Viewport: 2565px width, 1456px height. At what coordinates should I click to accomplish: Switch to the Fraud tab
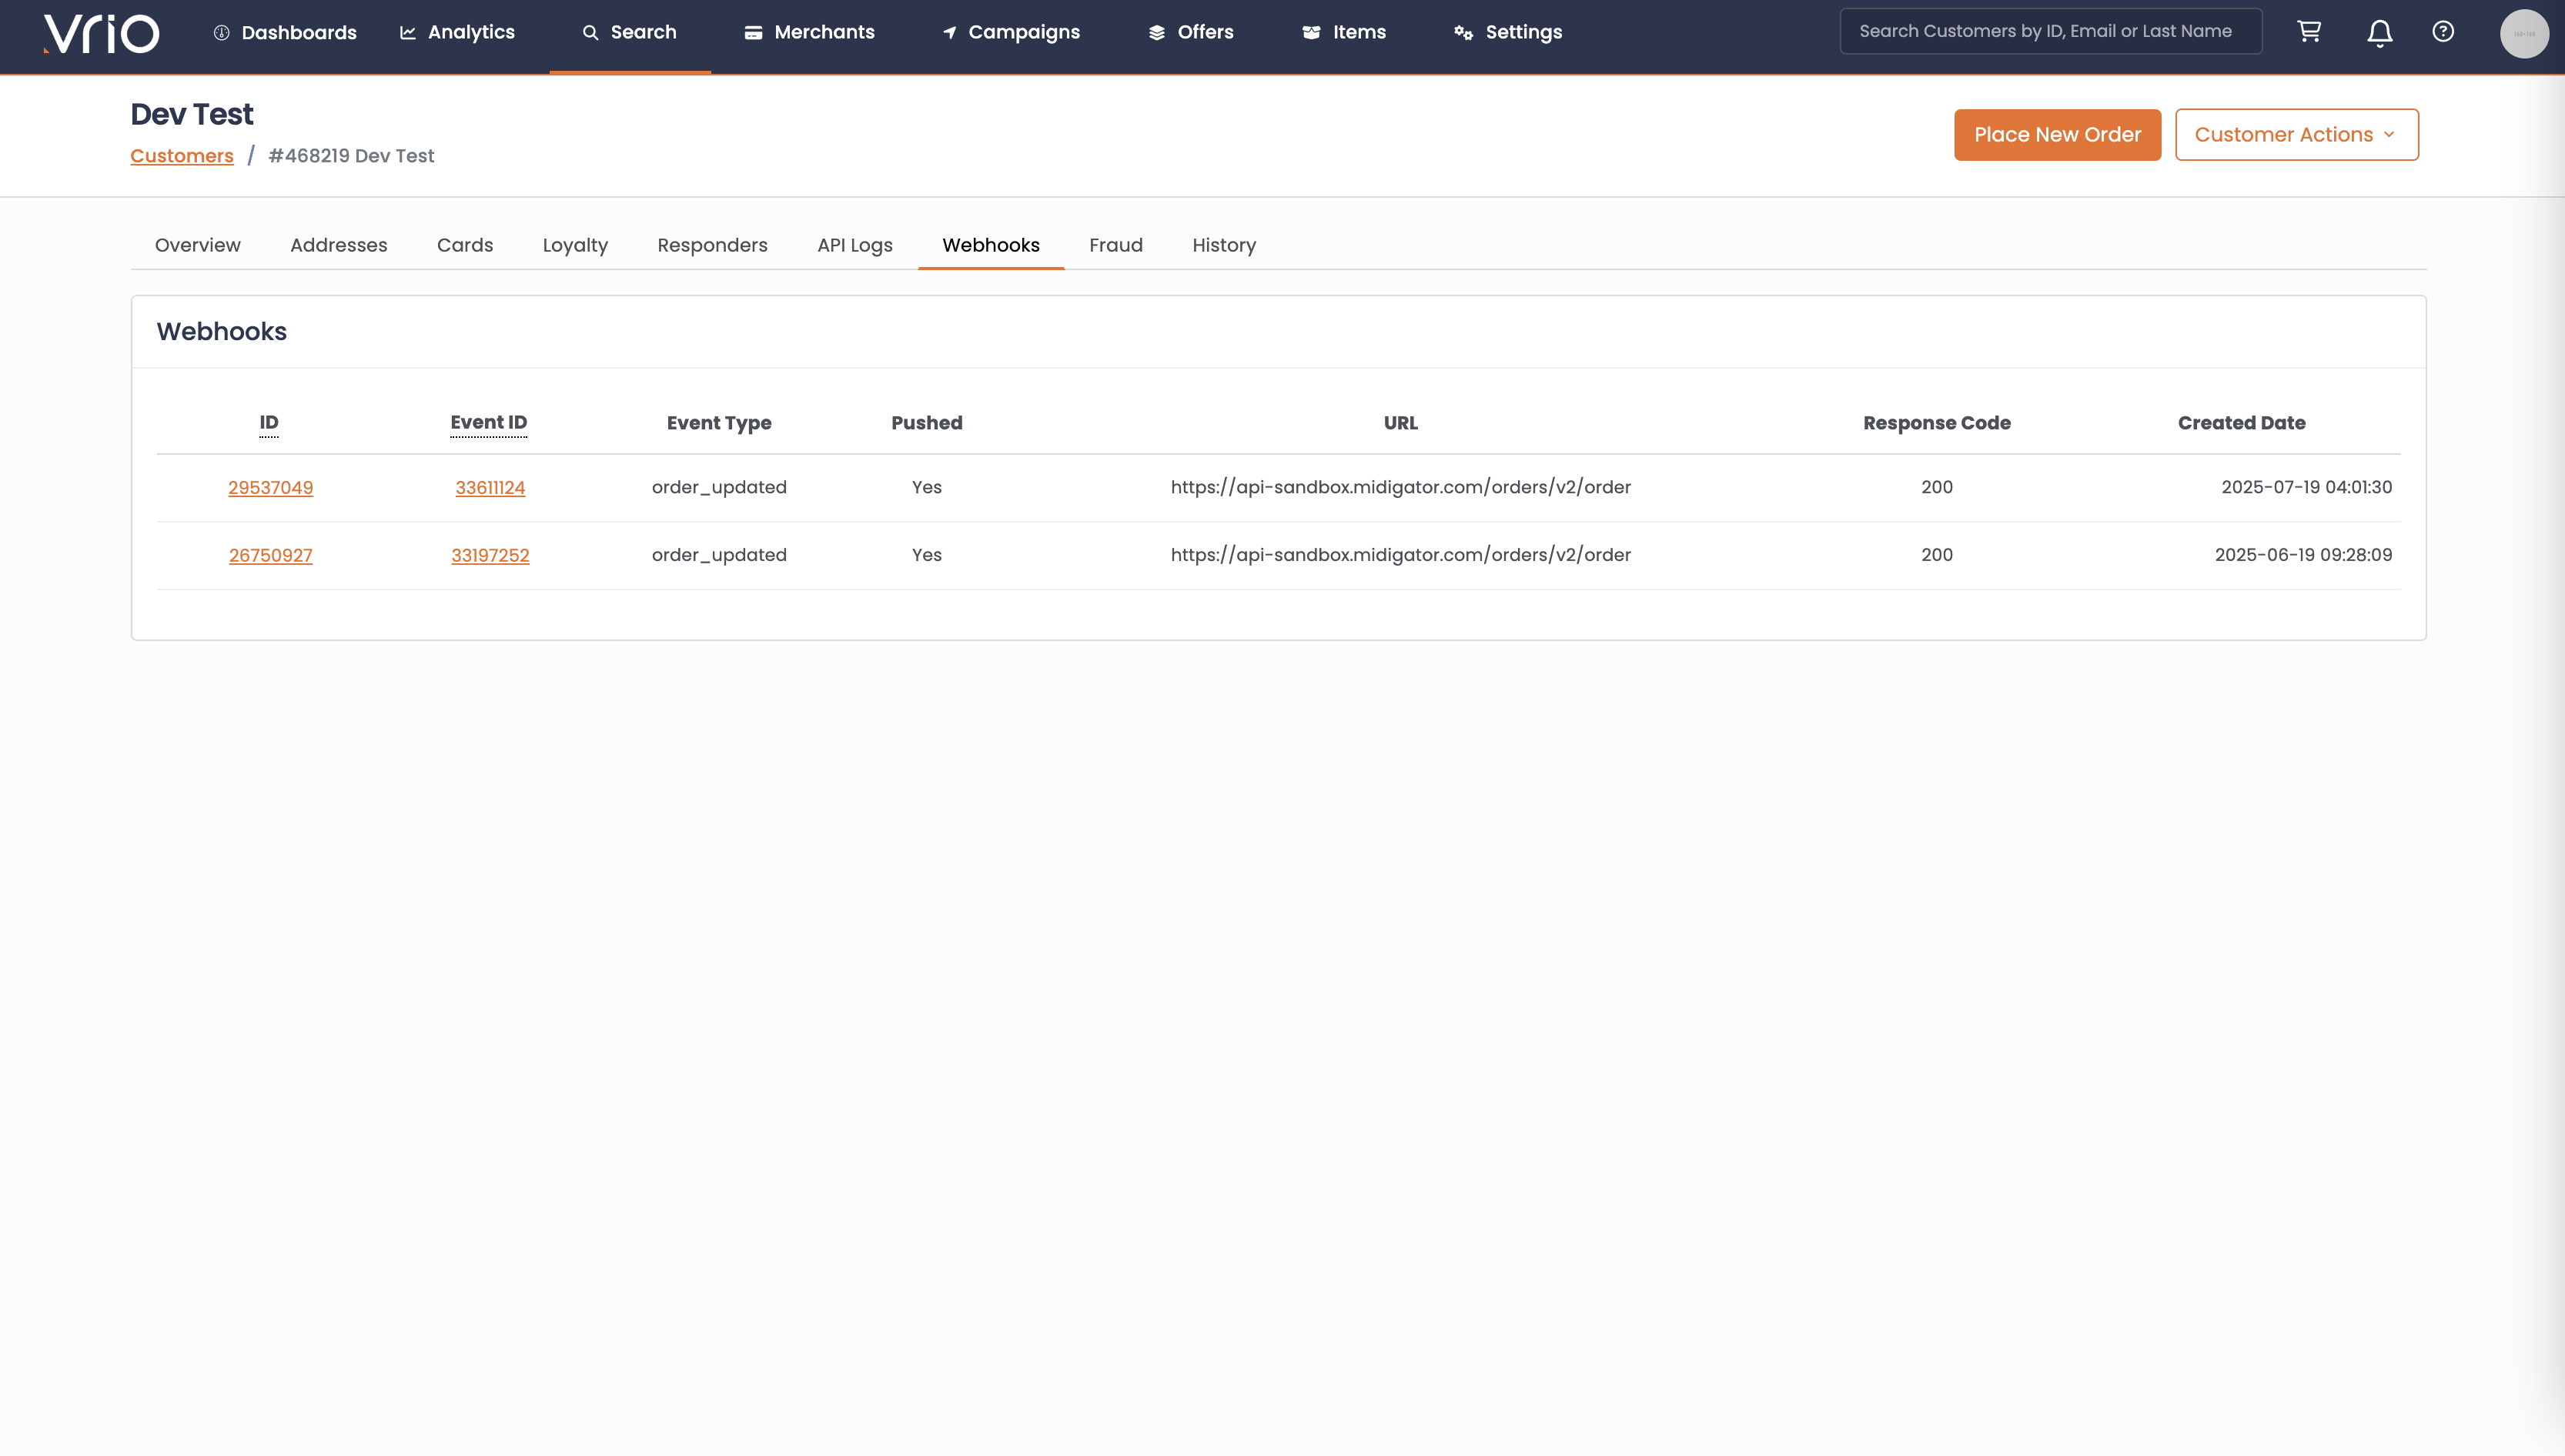pyautogui.click(x=1116, y=246)
